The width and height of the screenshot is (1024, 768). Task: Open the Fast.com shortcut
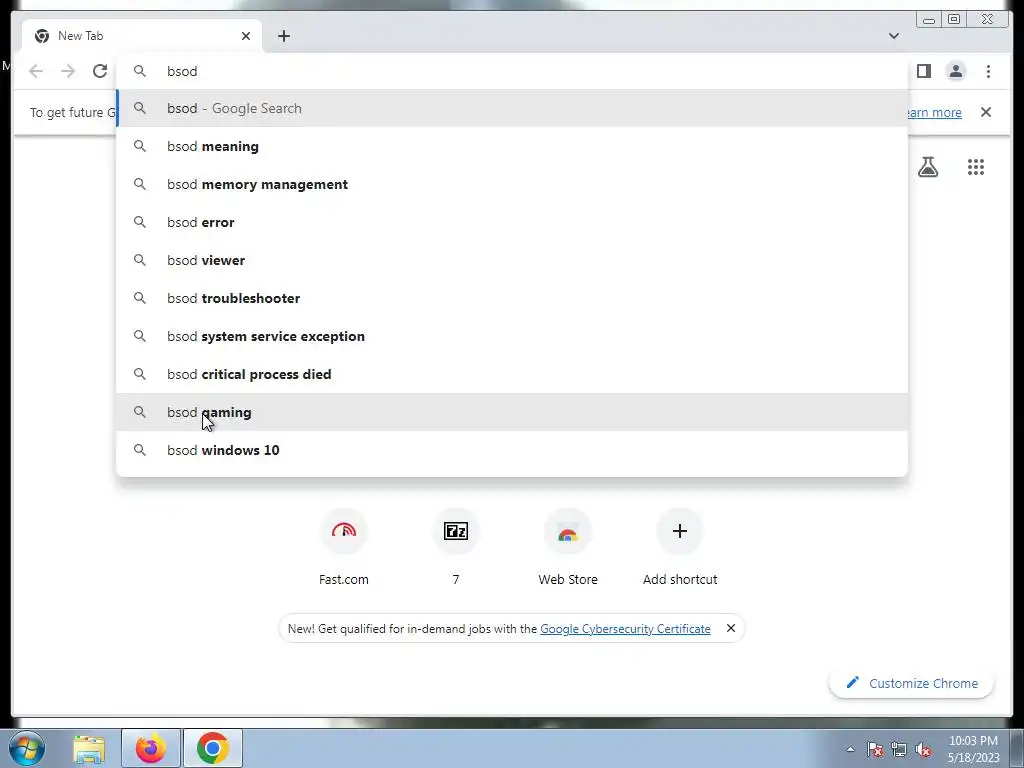coord(344,547)
